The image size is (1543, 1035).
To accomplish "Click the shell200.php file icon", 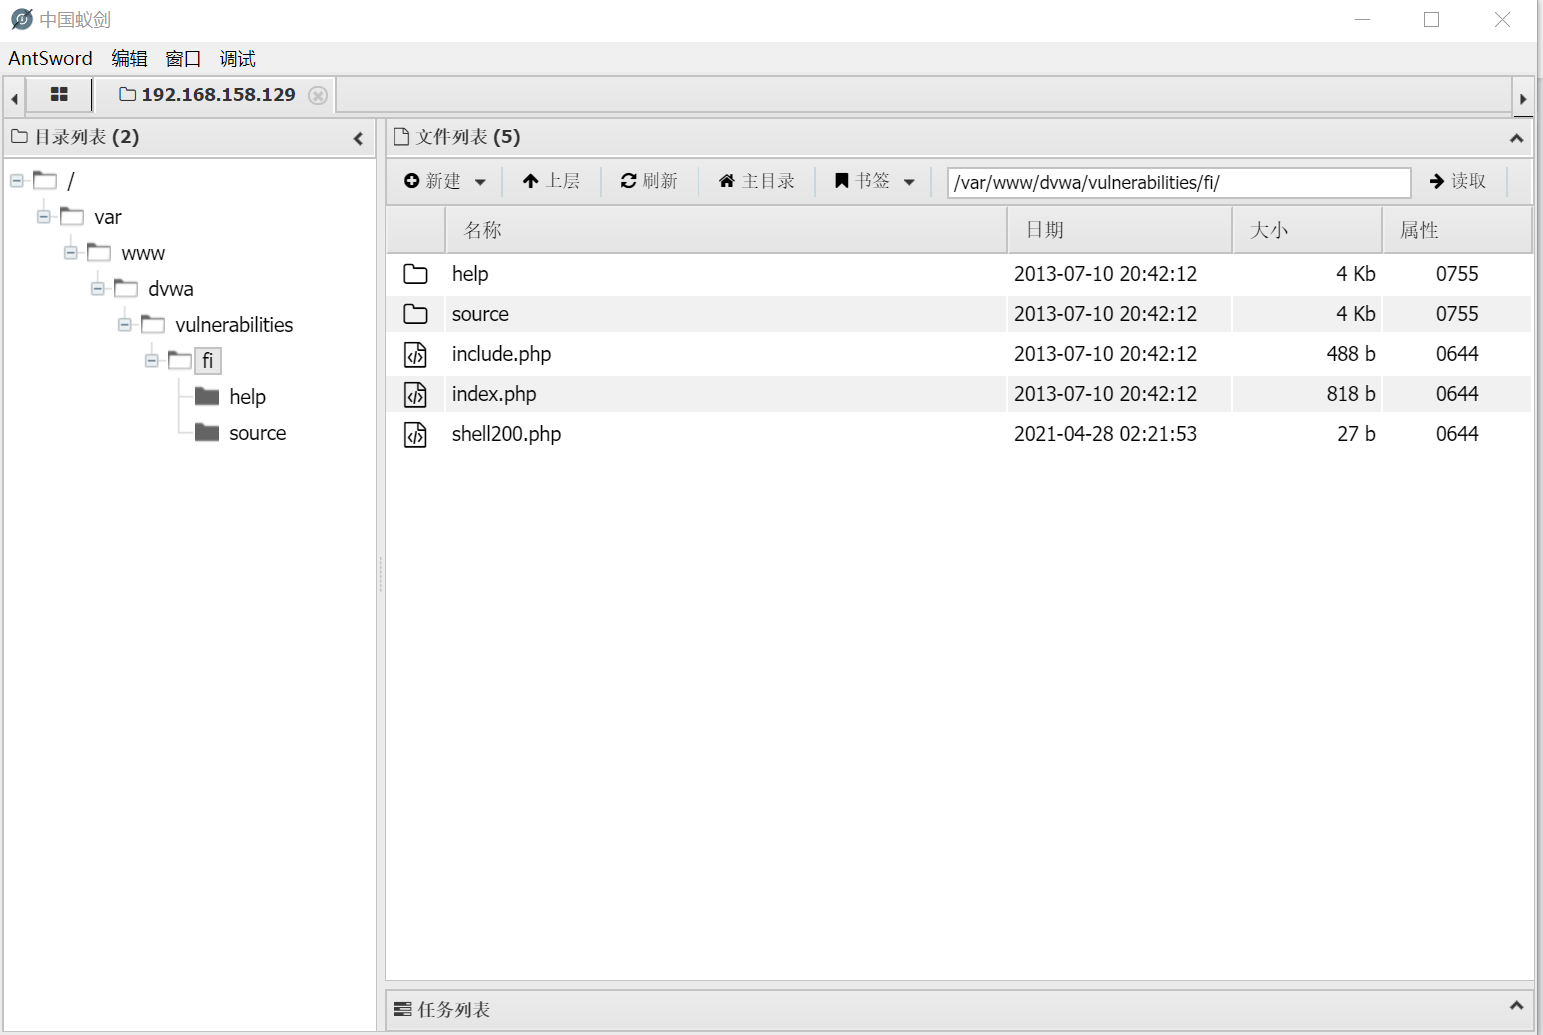I will [415, 434].
